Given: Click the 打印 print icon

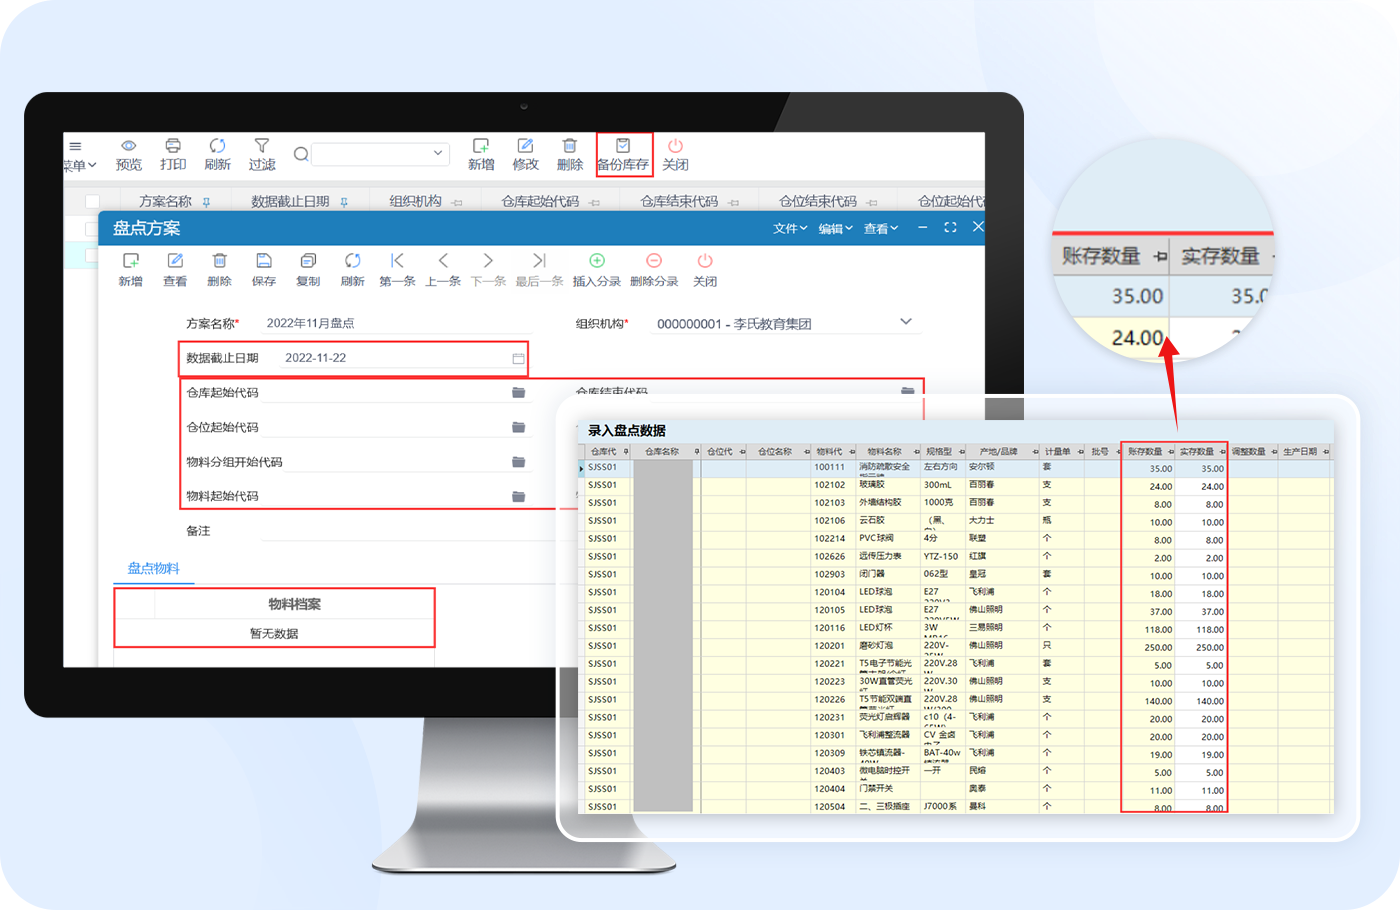Looking at the screenshot, I should 173,146.
